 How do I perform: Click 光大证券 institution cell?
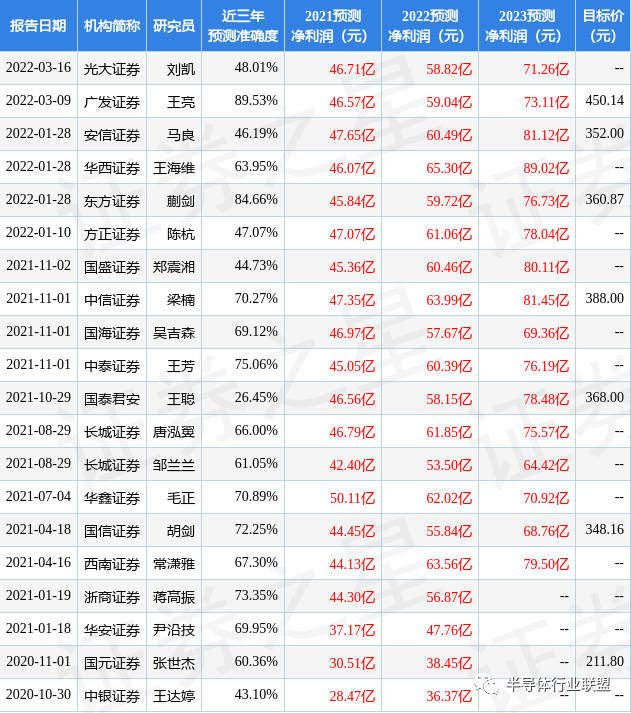point(112,69)
